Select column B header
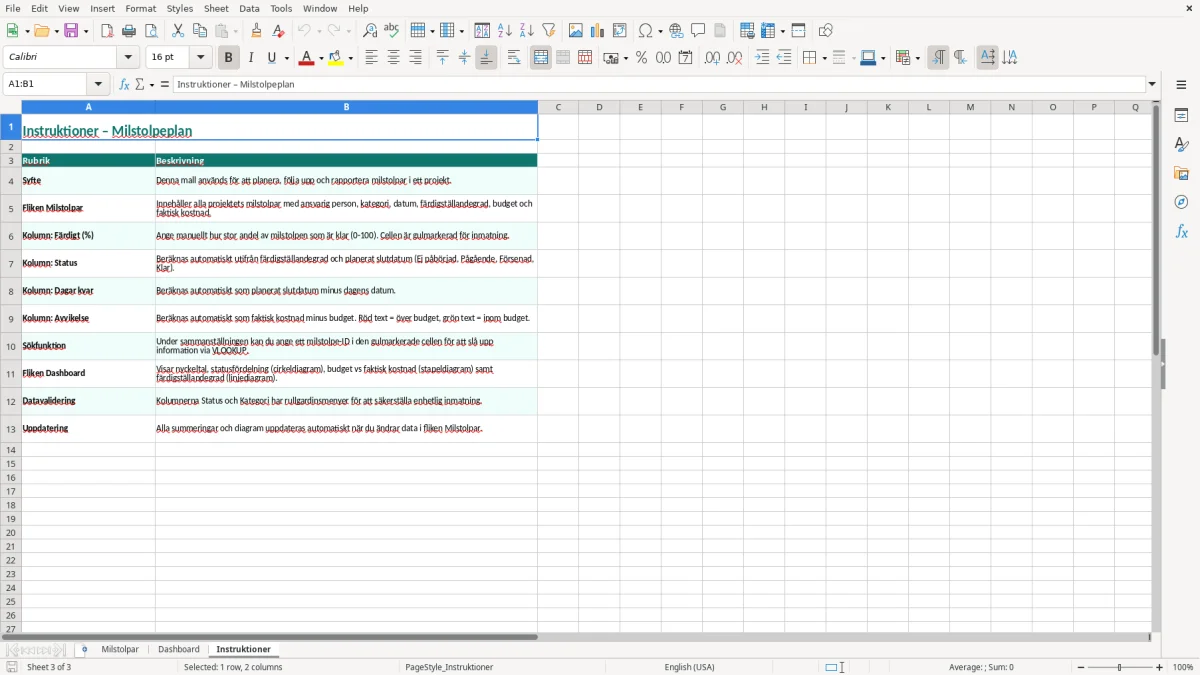This screenshot has height=675, width=1200. (x=346, y=107)
